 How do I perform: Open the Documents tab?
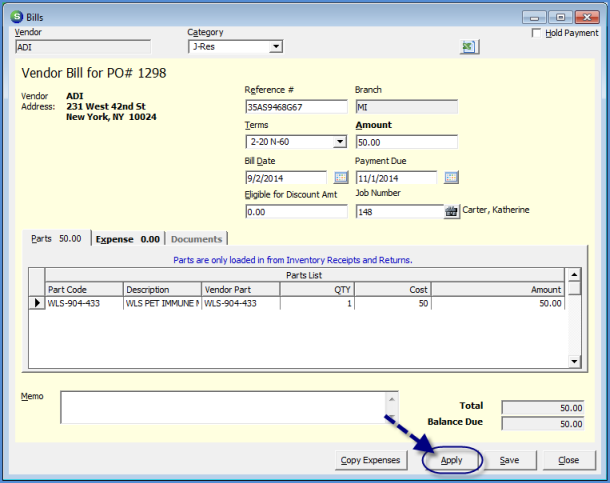click(x=196, y=239)
